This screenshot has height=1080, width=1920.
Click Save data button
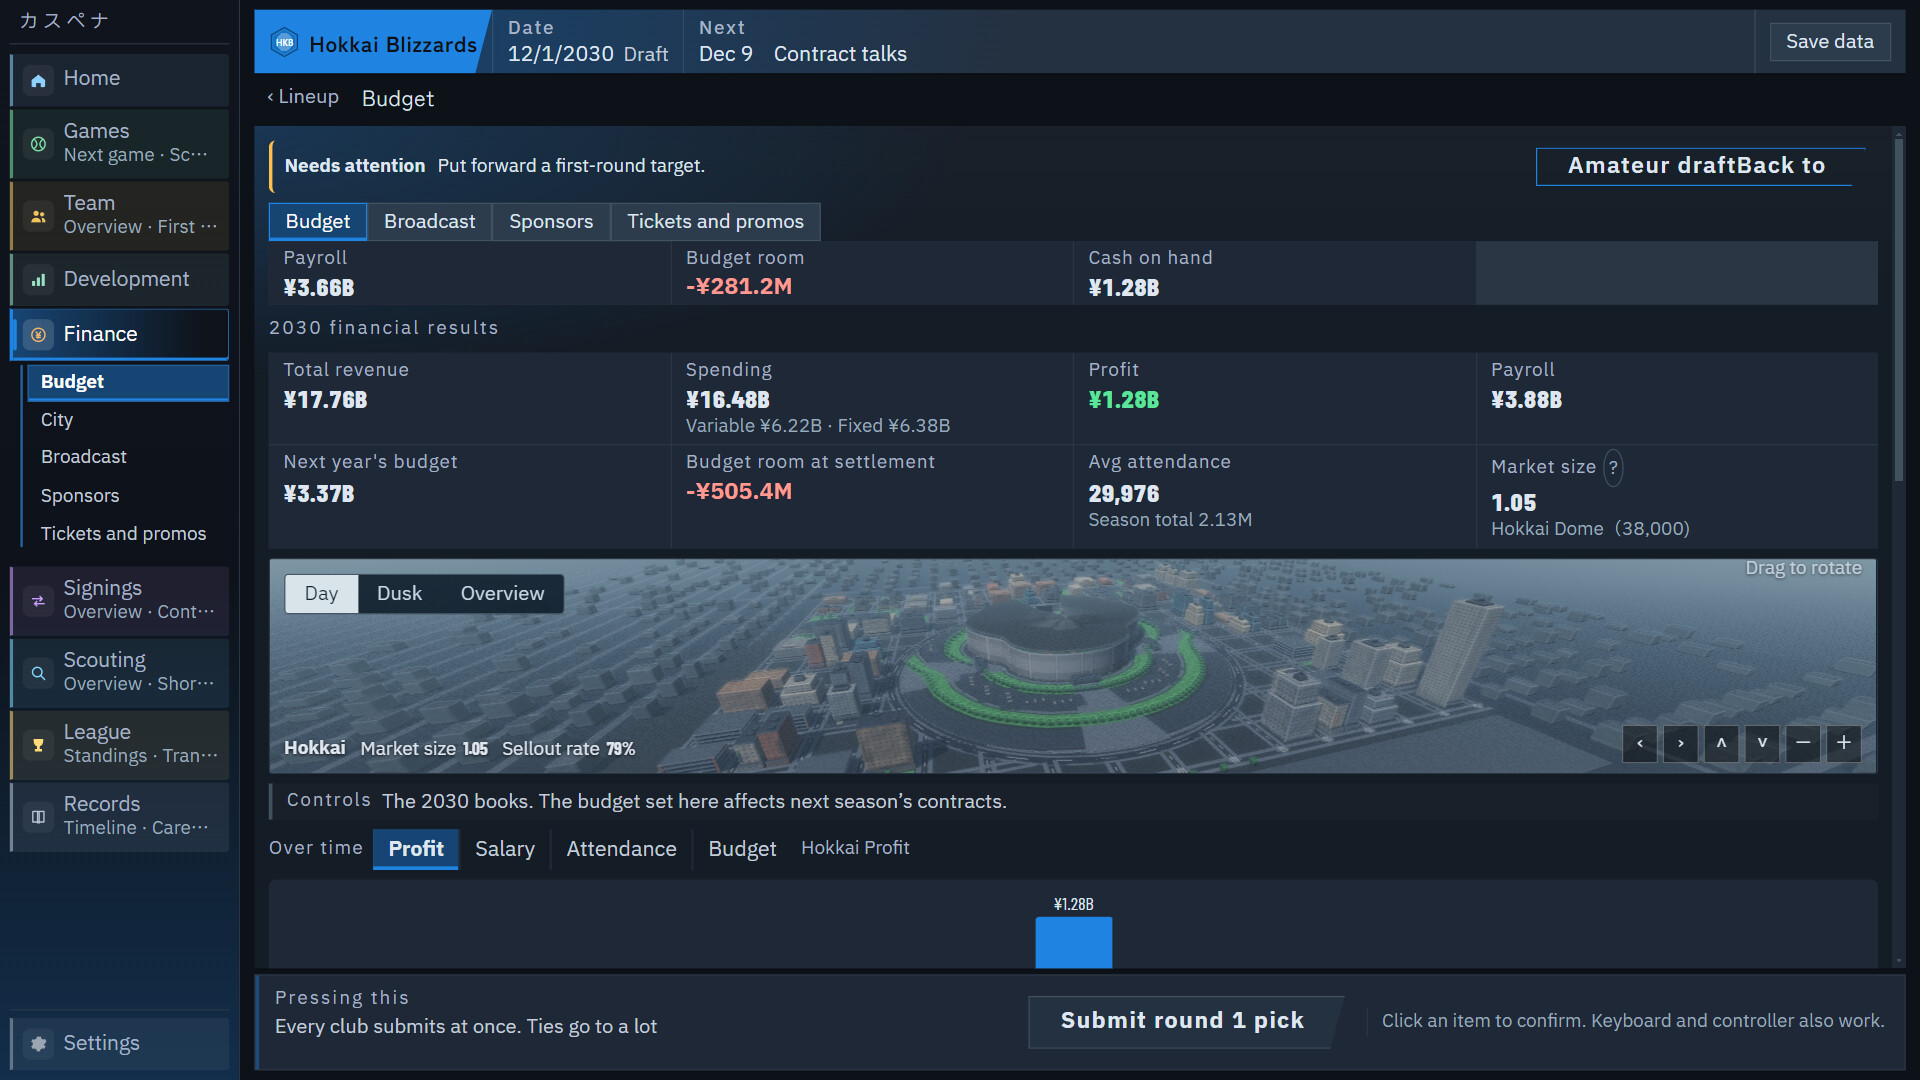point(1830,42)
